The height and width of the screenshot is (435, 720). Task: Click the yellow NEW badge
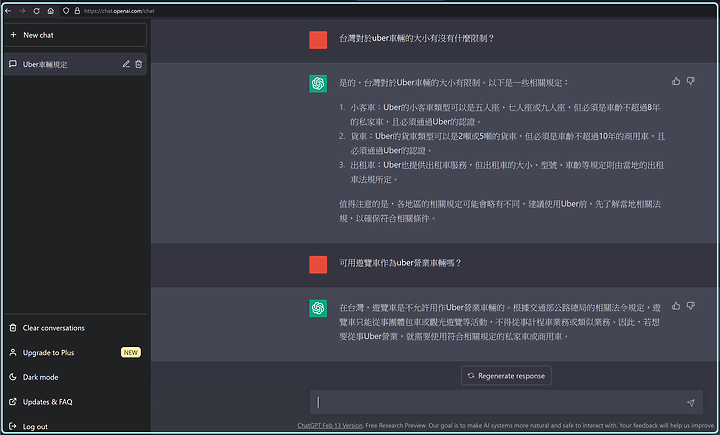click(131, 352)
